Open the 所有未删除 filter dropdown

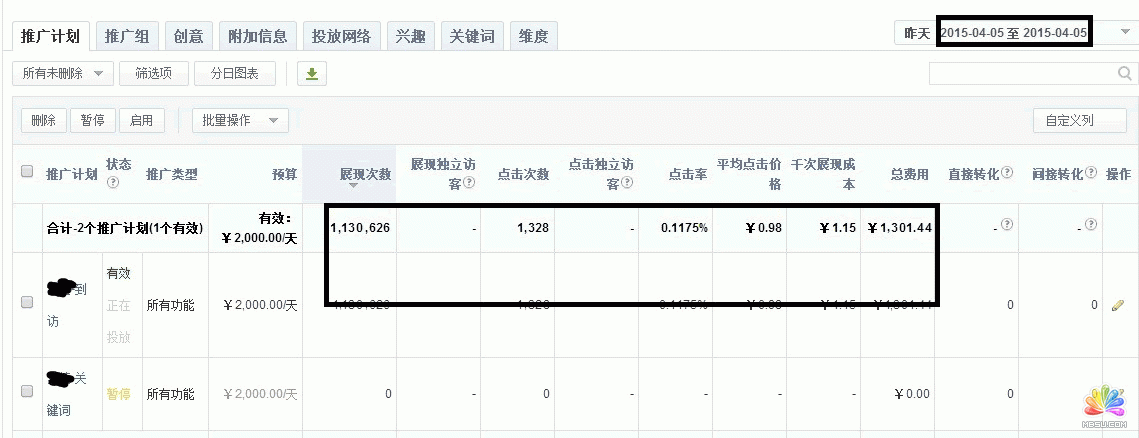point(63,73)
